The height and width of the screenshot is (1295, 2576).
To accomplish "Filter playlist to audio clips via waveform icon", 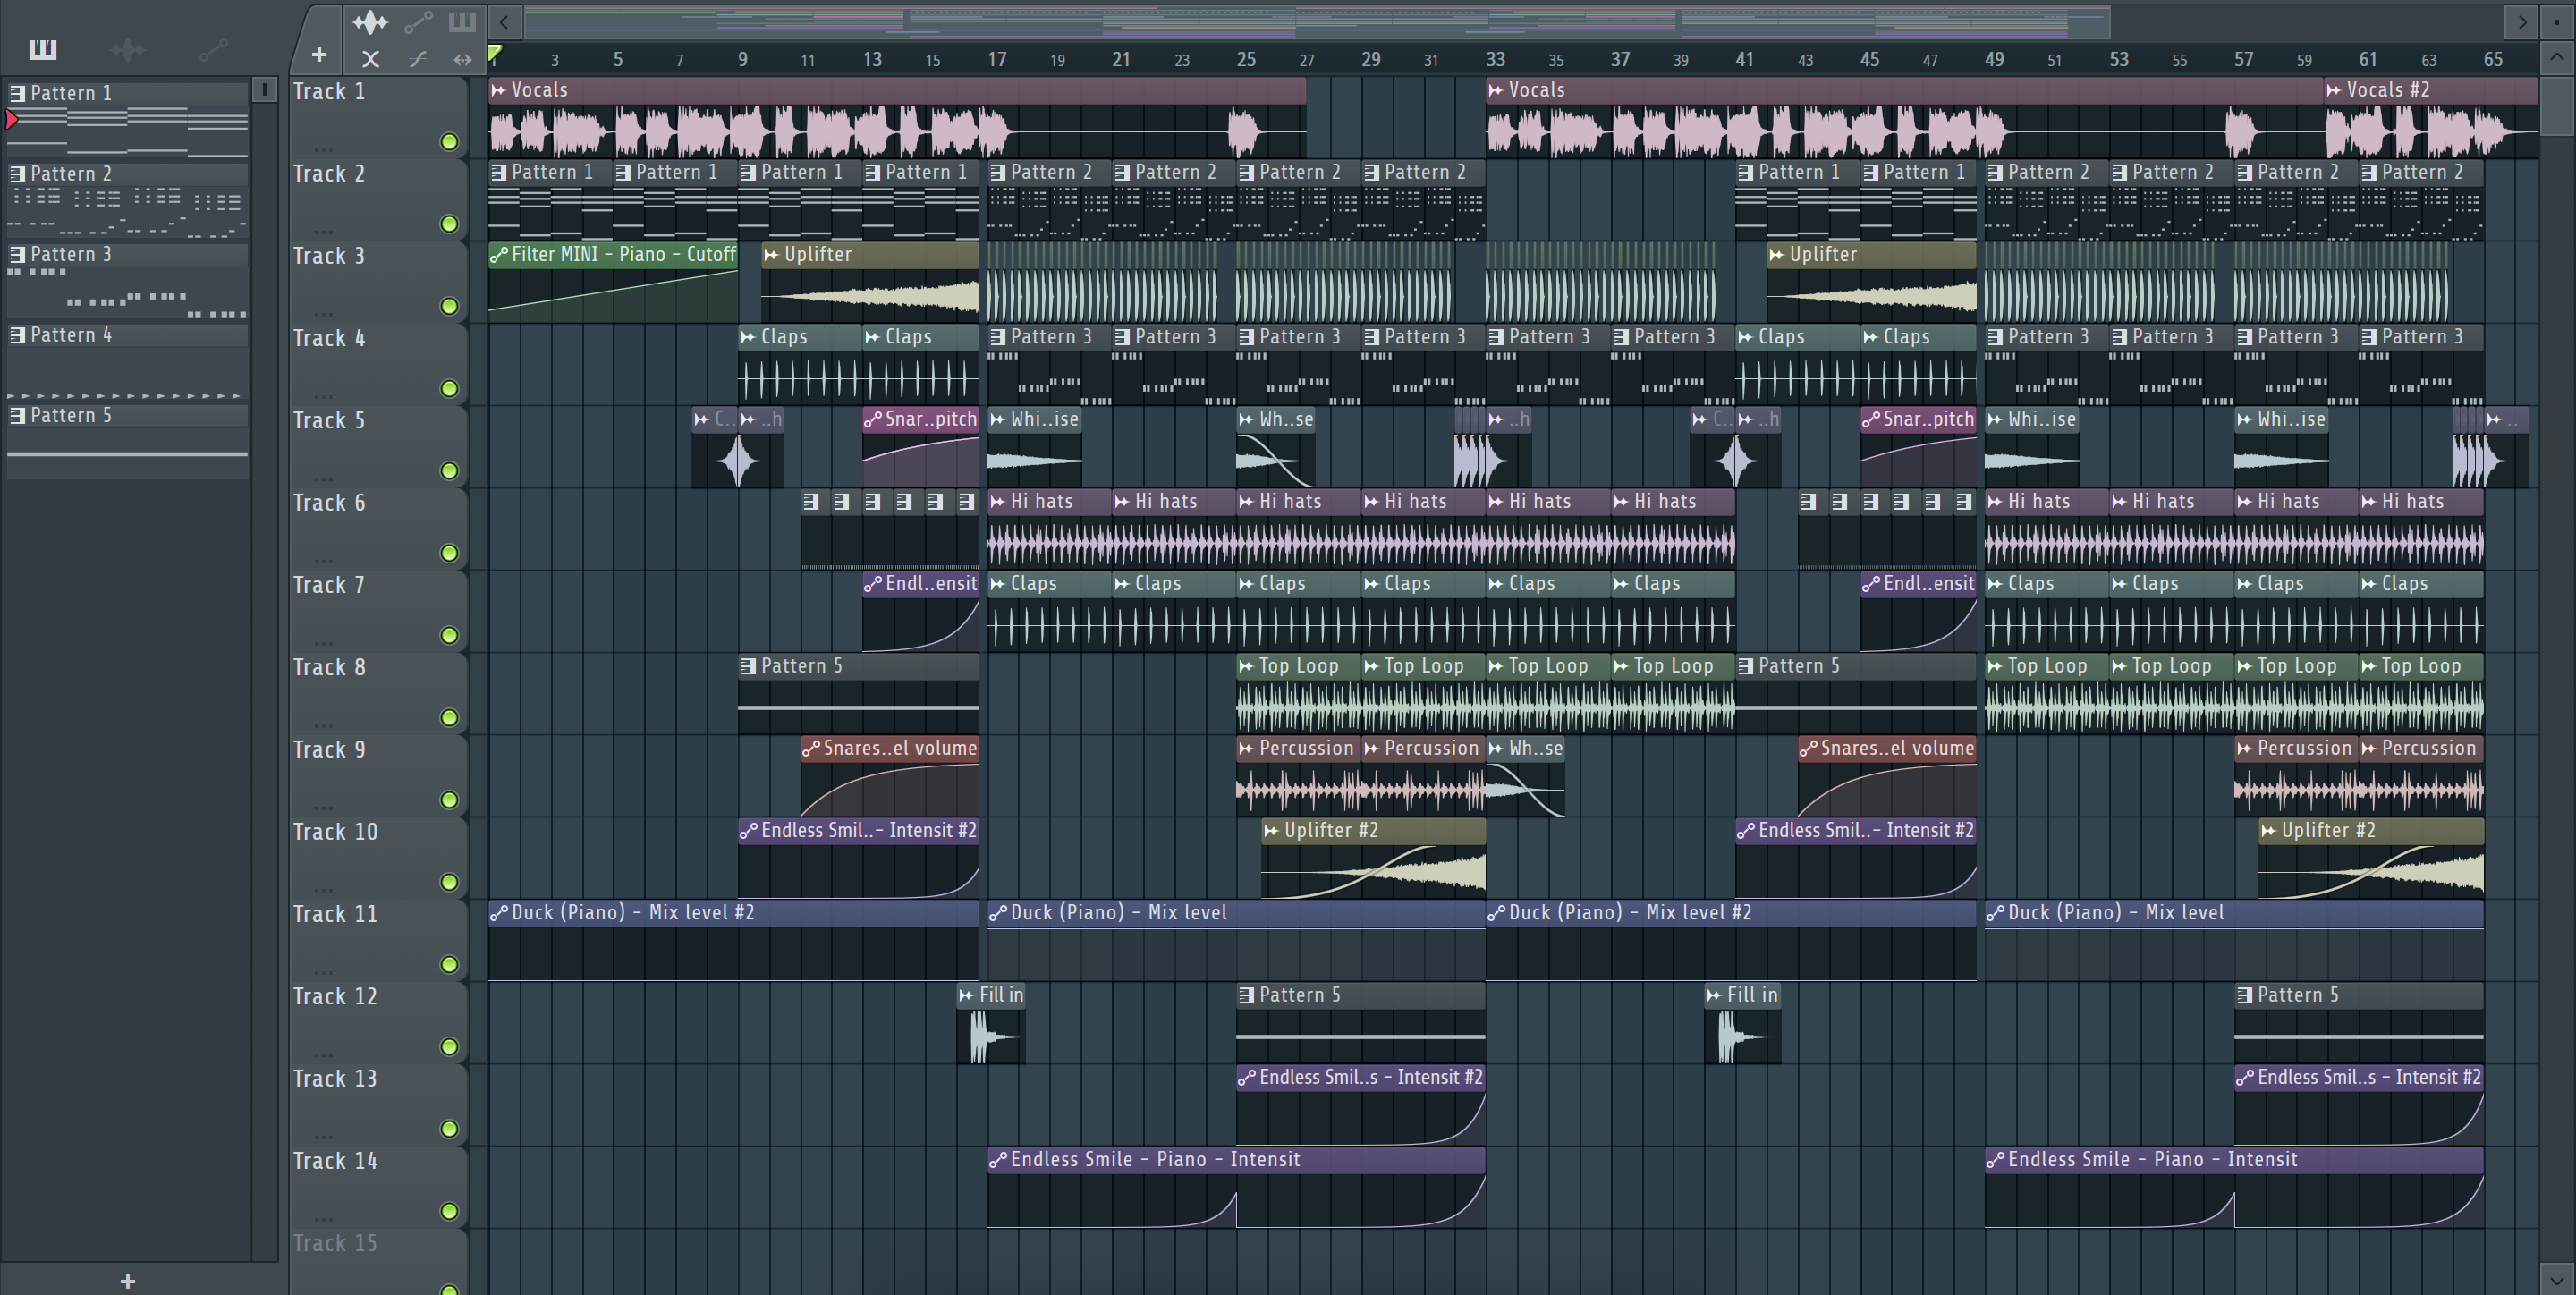I will point(370,21).
